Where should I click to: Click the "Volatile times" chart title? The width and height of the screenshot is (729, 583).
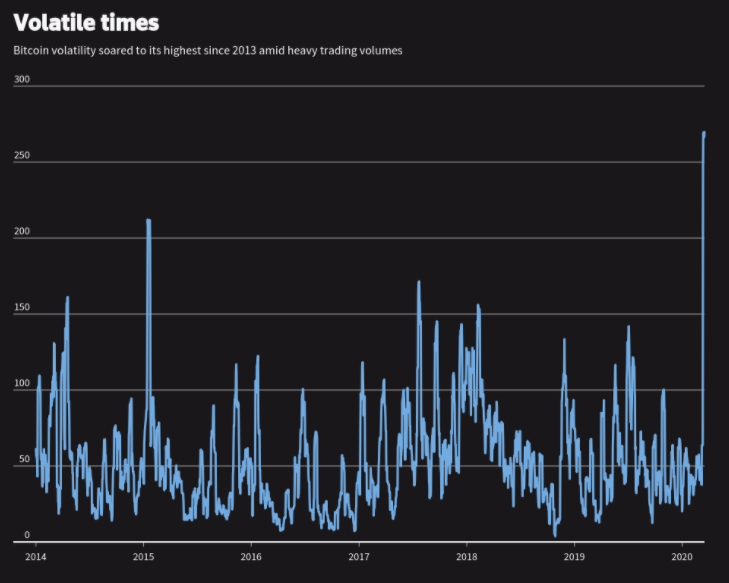tap(86, 22)
